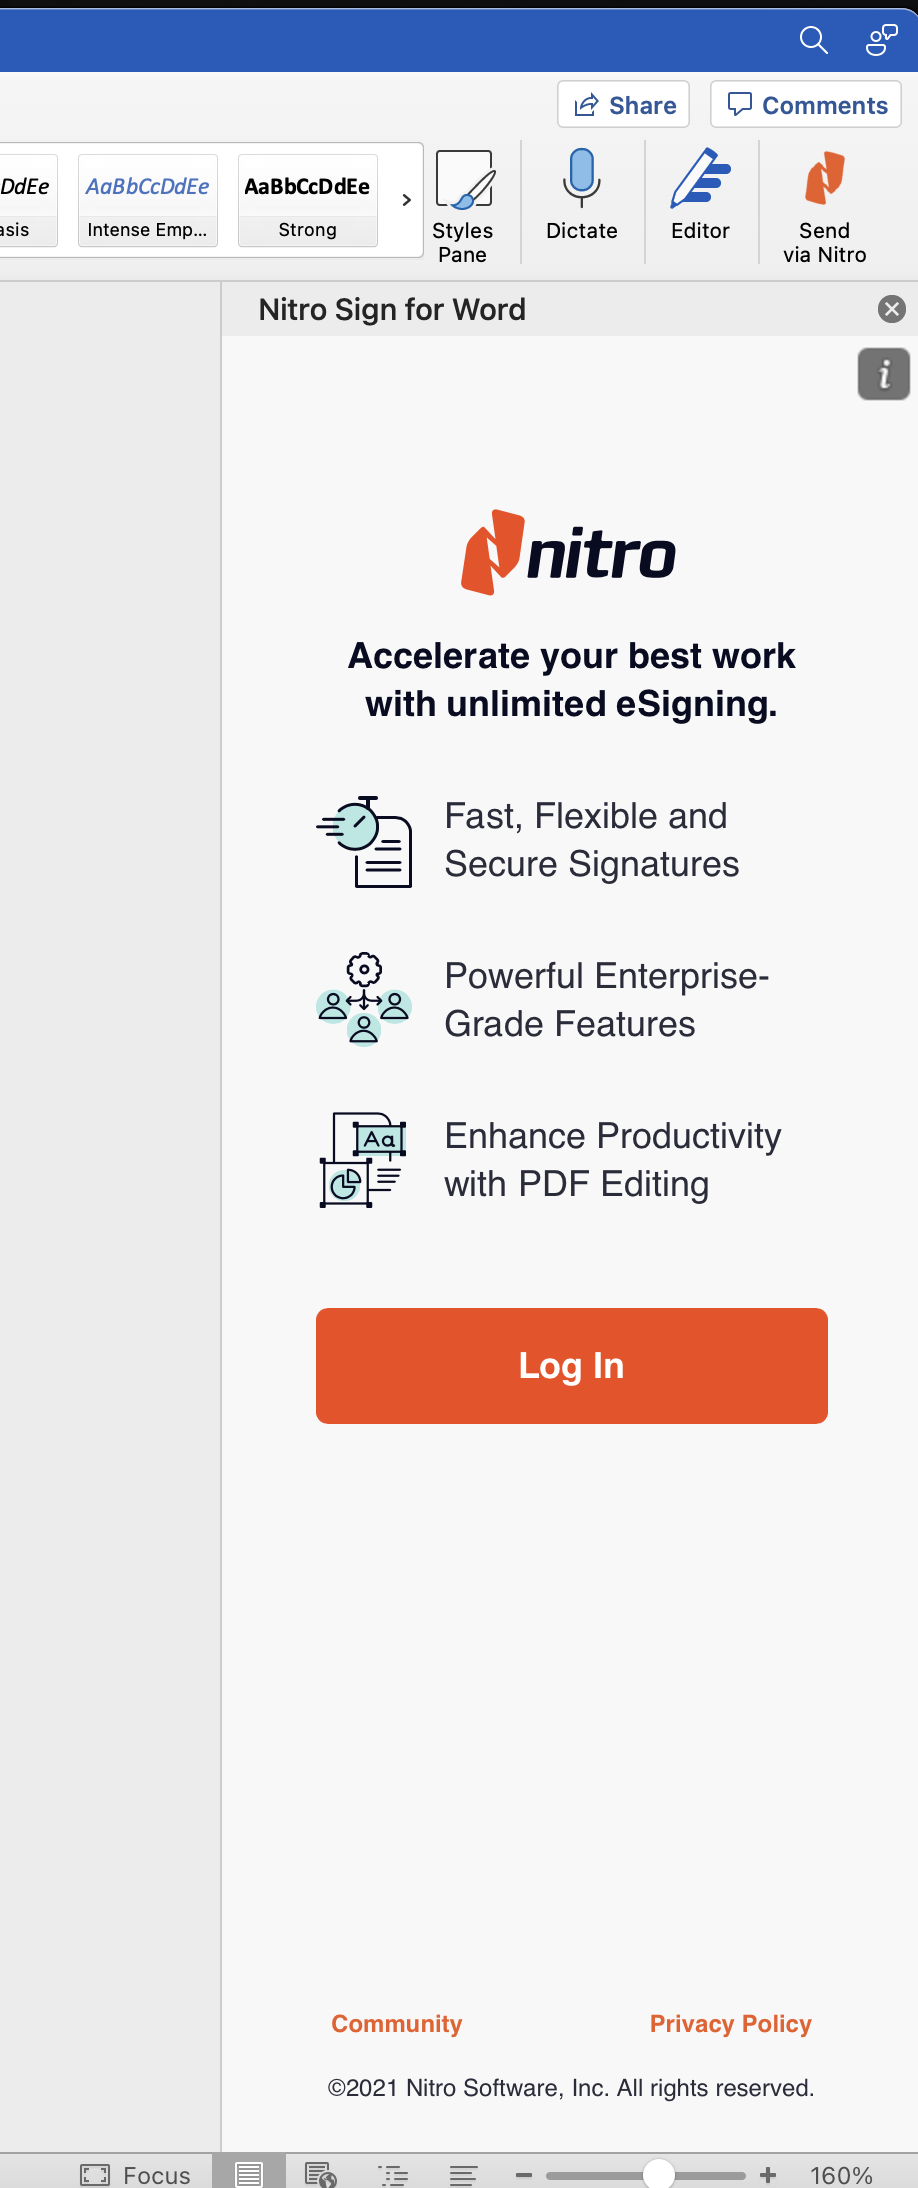
Task: Switch to Draft view
Action: tap(463, 2174)
